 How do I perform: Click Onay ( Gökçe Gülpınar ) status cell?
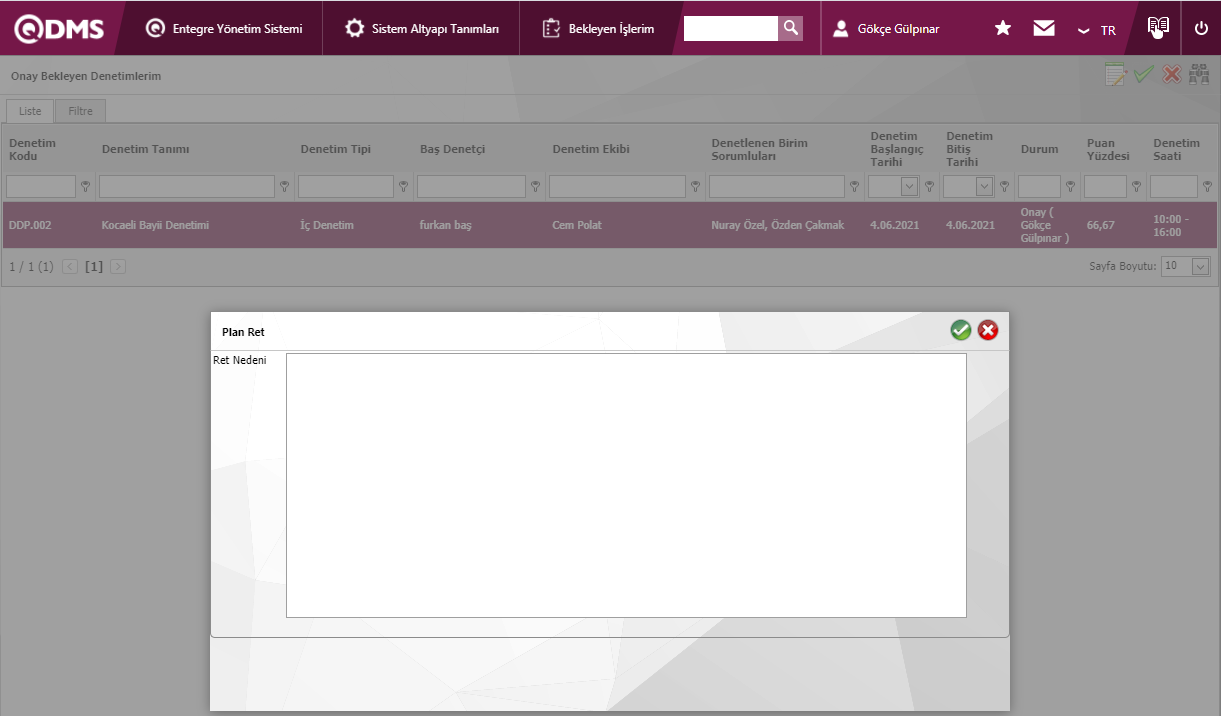(1045, 225)
